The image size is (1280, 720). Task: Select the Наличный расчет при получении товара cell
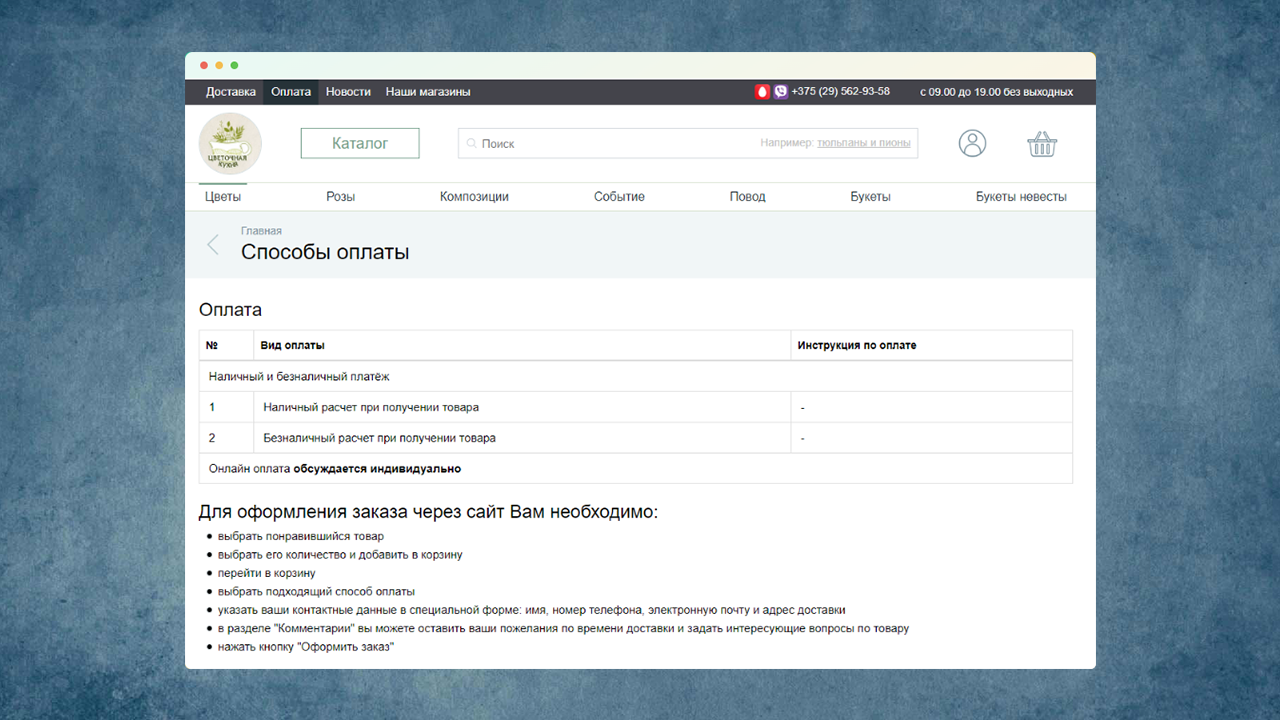522,408
